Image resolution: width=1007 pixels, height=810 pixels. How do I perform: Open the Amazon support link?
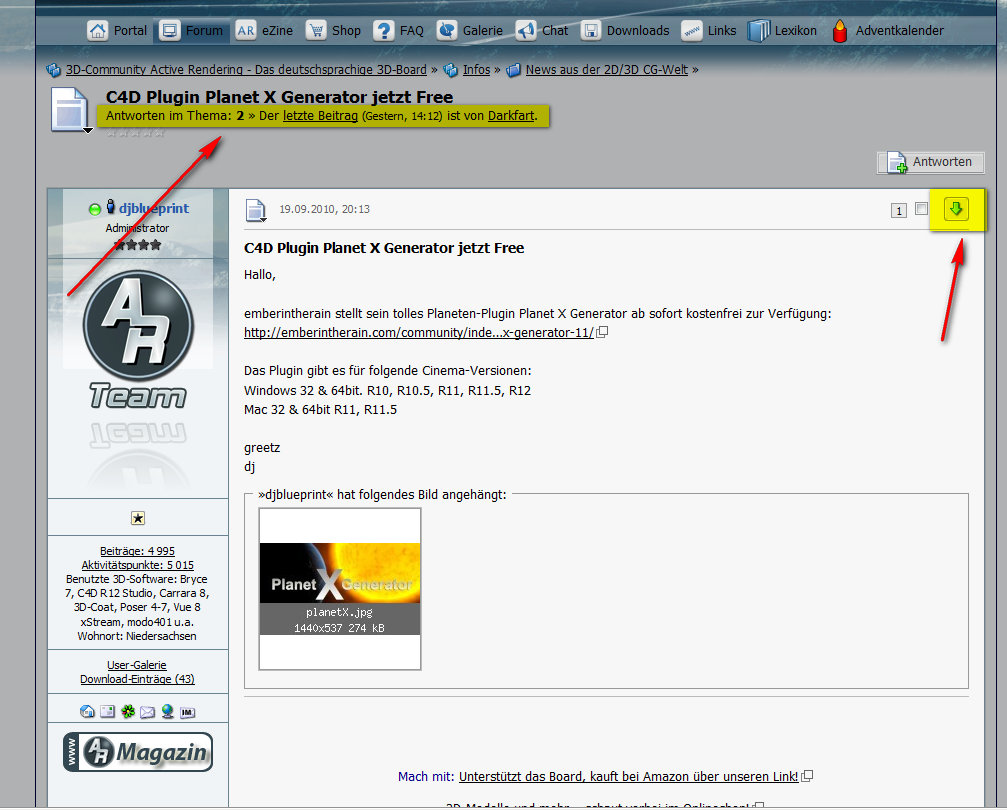(629, 777)
